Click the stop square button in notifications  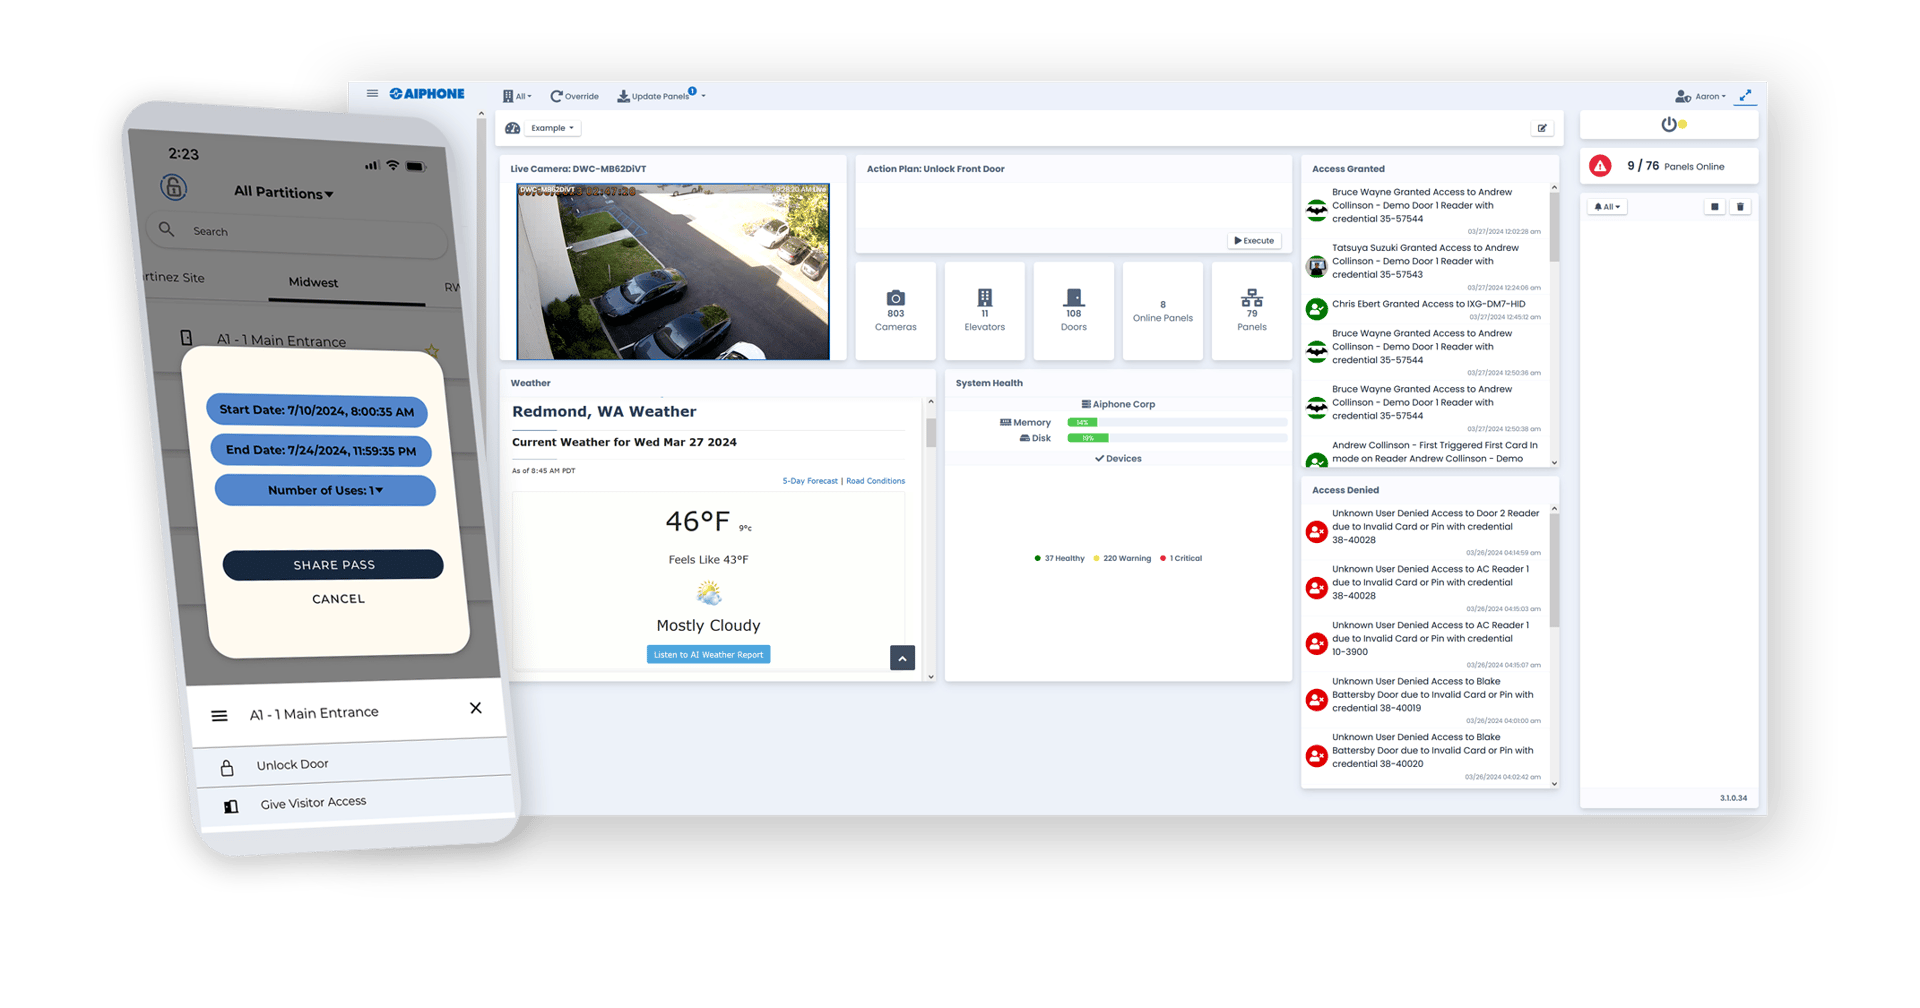click(x=1714, y=207)
